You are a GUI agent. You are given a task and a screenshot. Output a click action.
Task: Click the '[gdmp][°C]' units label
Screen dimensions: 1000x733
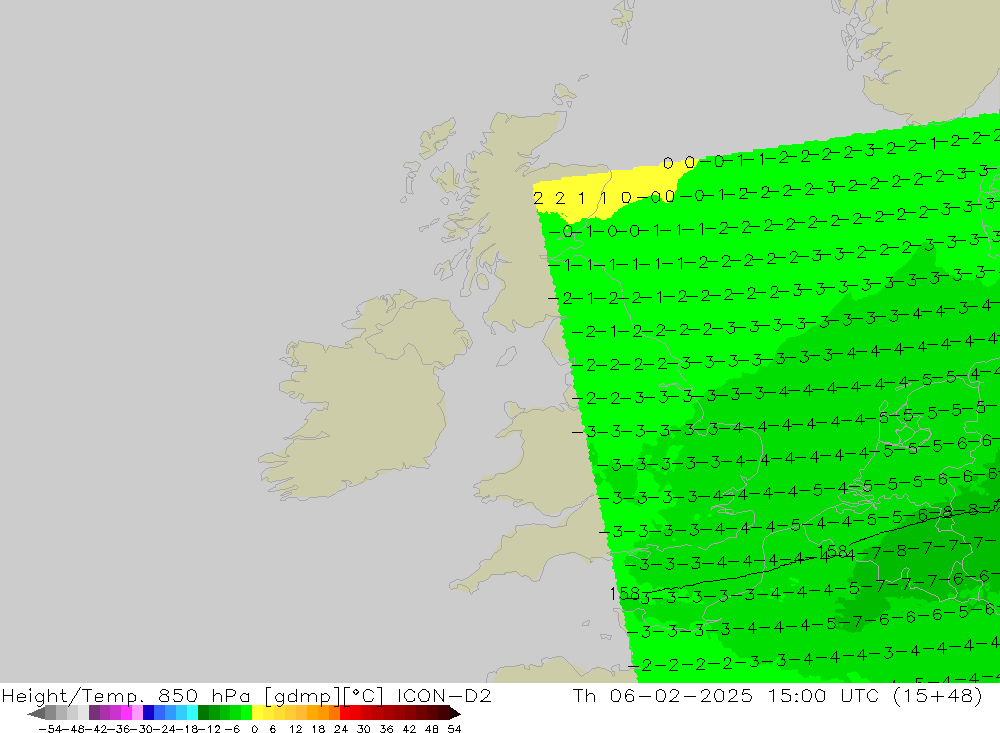coord(323,695)
